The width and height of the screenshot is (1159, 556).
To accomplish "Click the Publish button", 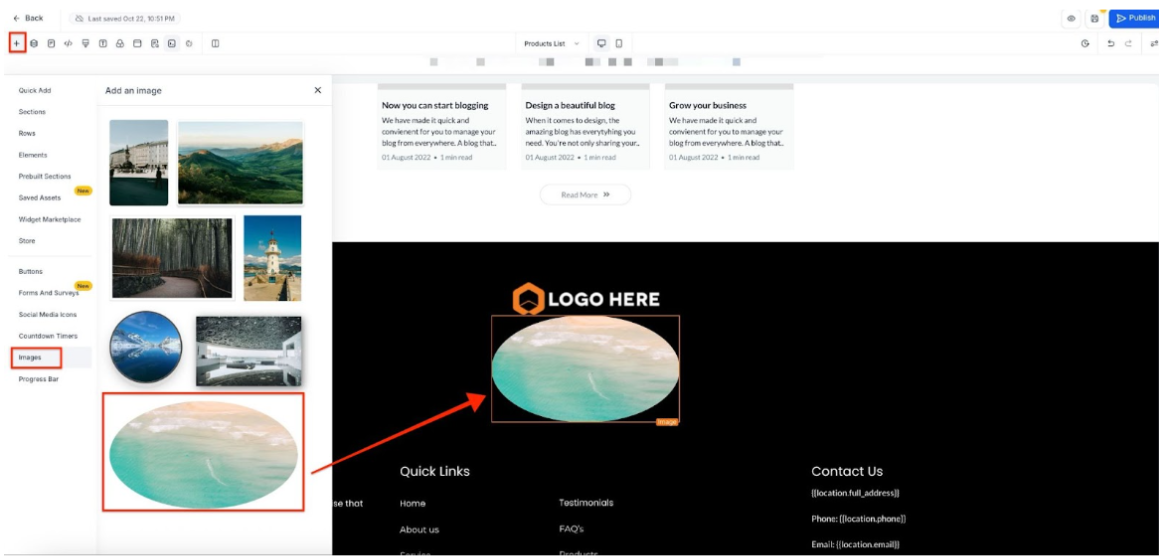I will (1135, 18).
